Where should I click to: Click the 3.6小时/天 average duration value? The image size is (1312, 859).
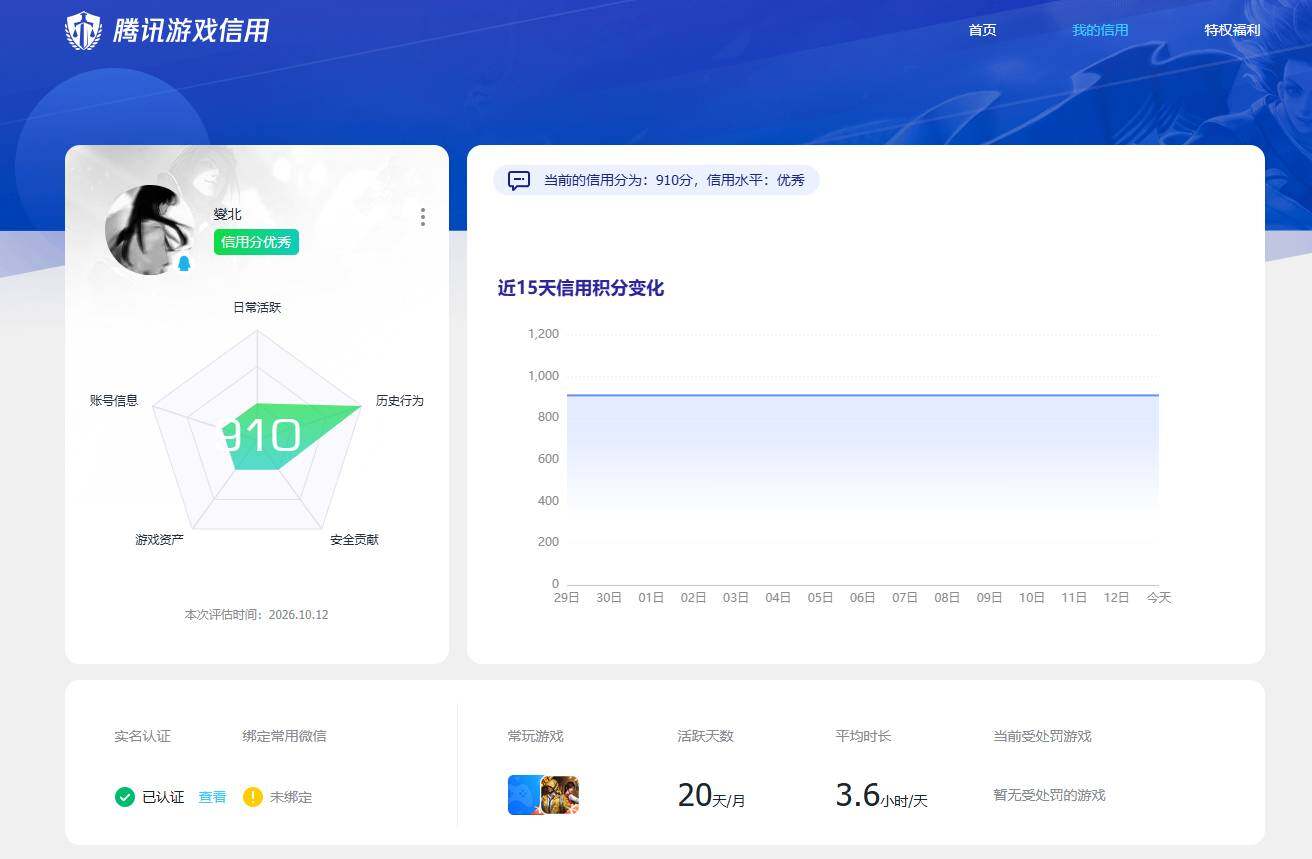[x=882, y=796]
